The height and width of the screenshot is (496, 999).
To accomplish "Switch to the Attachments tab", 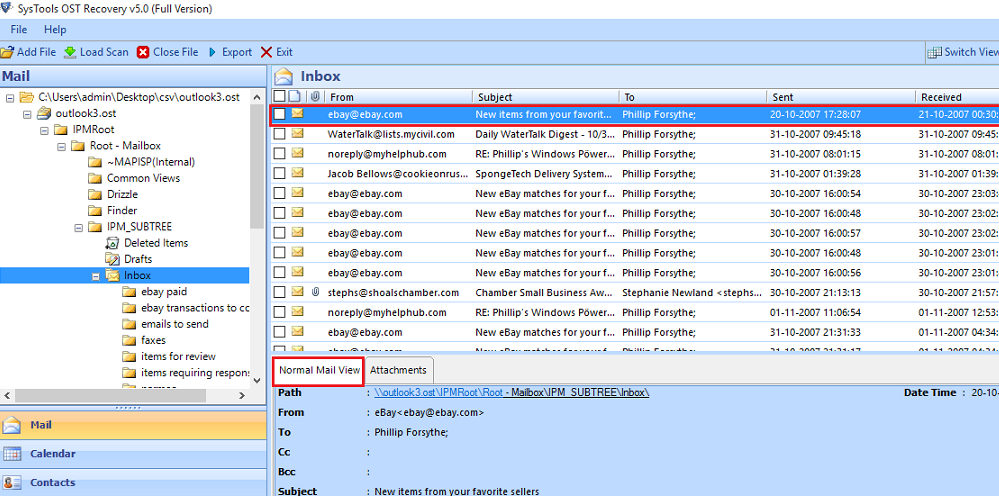I will pos(398,371).
